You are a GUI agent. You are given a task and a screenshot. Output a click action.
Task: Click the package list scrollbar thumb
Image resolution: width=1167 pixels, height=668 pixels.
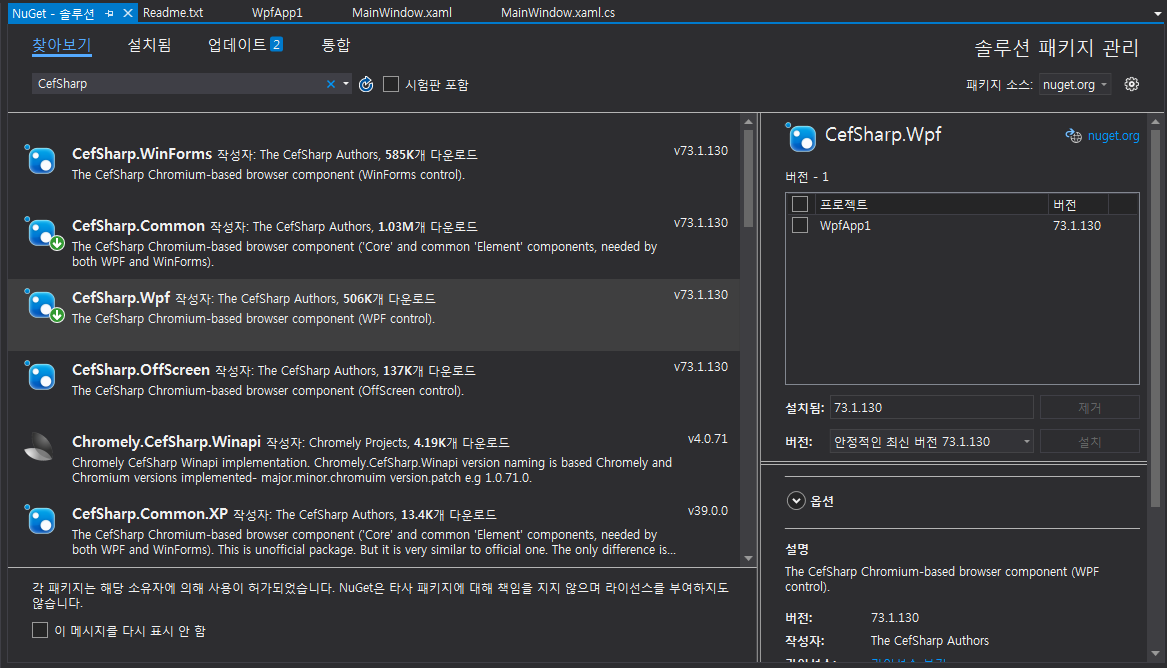tap(748, 179)
